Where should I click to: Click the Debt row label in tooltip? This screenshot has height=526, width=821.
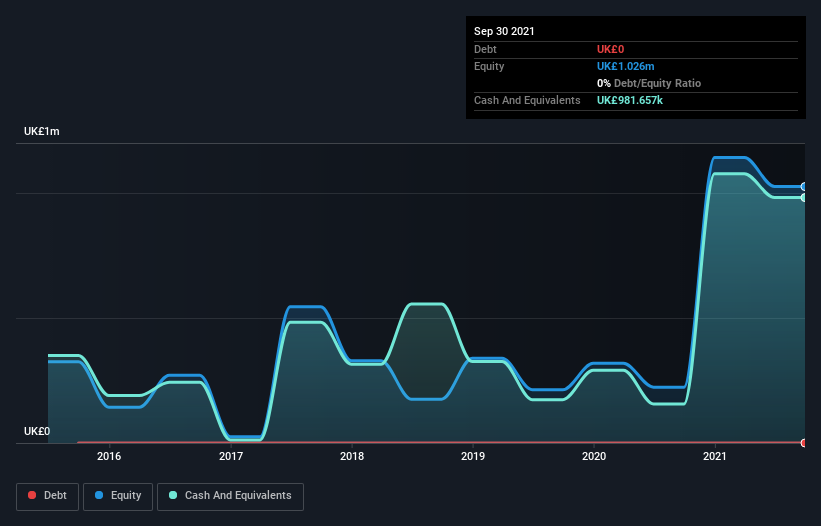[485, 49]
